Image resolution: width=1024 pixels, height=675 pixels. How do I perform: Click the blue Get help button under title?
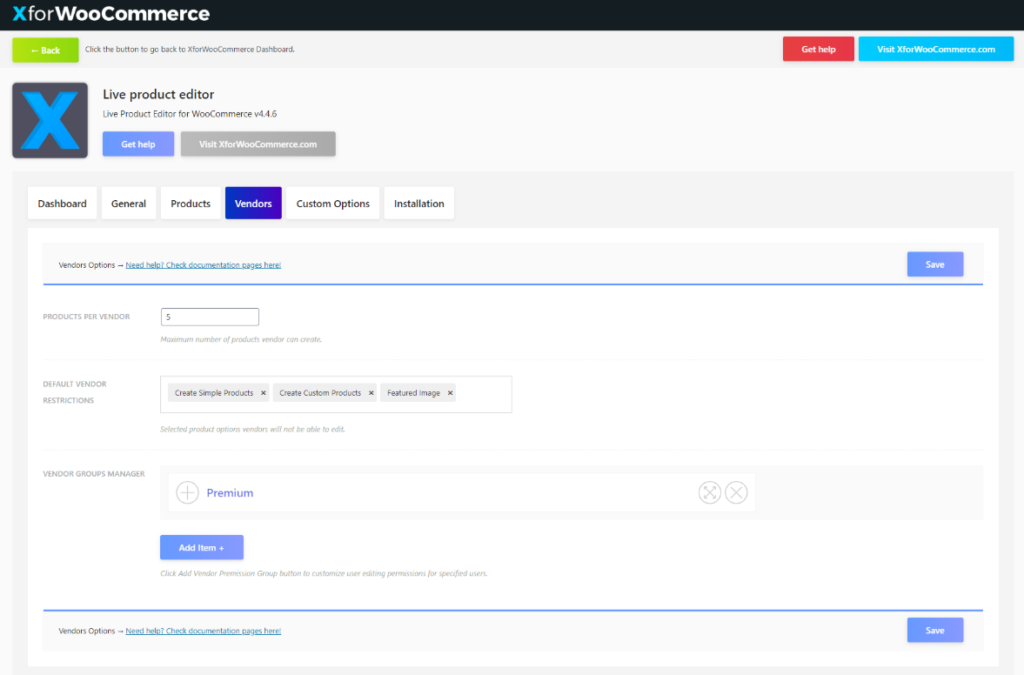138,144
